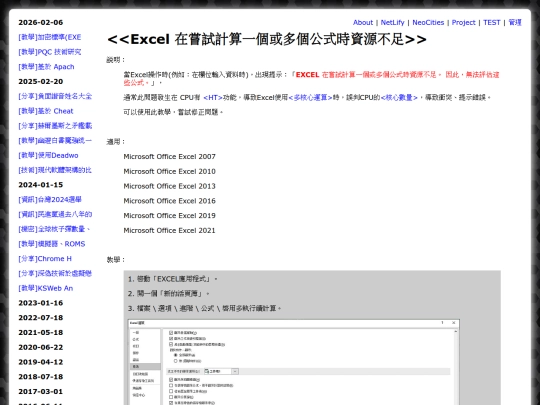540x405 pixels.
Task: Click the red EXCEL error message text
Action: [311, 79]
